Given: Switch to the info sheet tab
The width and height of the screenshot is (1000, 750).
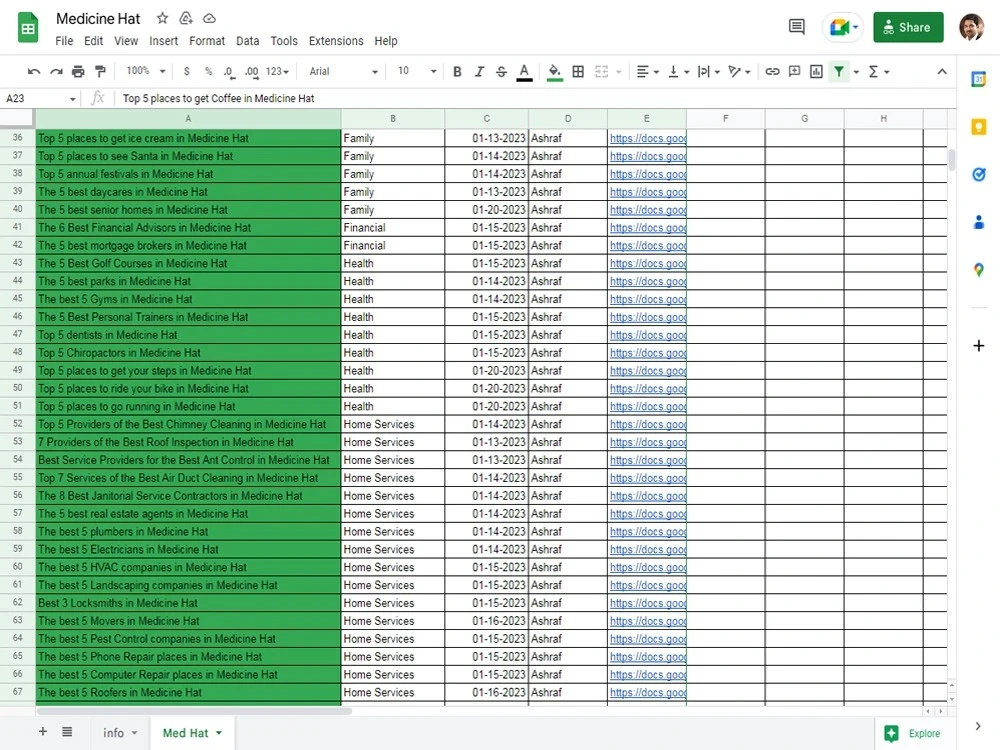Looking at the screenshot, I should 120,733.
